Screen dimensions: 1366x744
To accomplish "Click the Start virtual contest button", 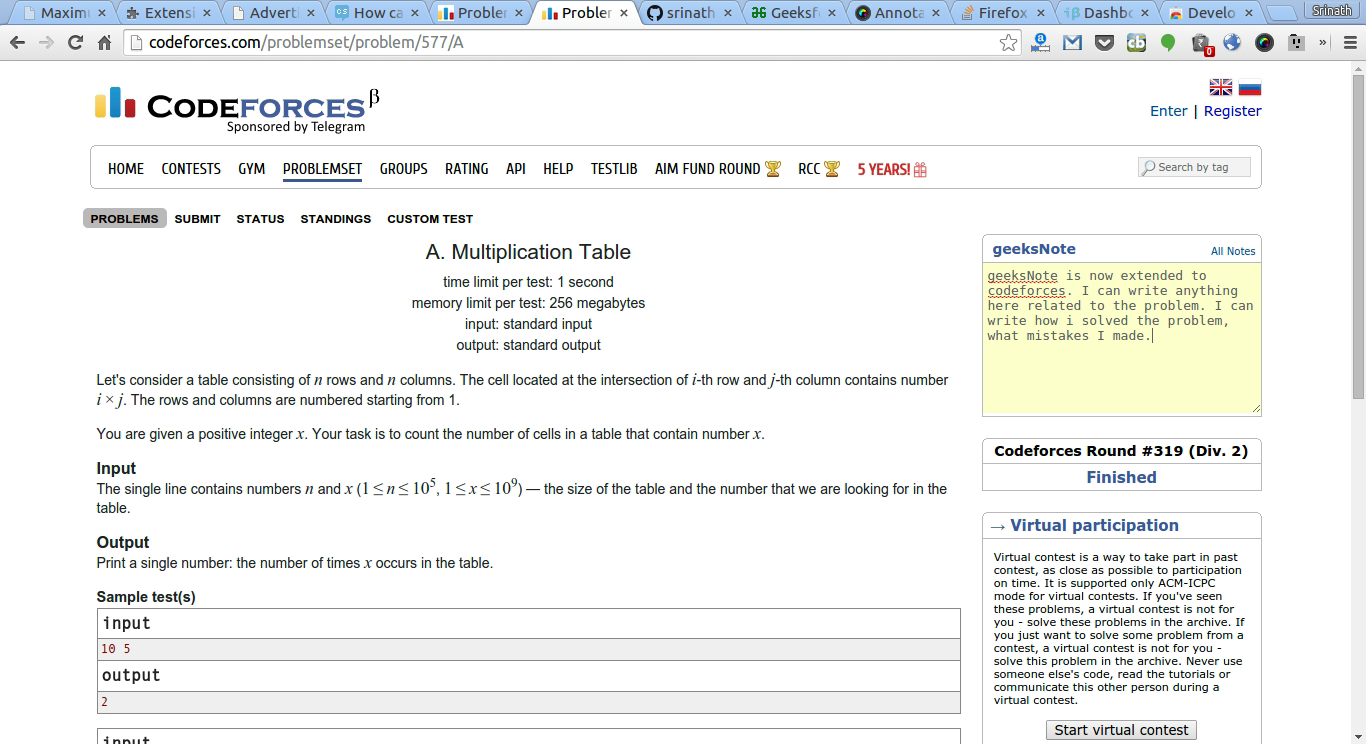I will pyautogui.click(x=1122, y=730).
